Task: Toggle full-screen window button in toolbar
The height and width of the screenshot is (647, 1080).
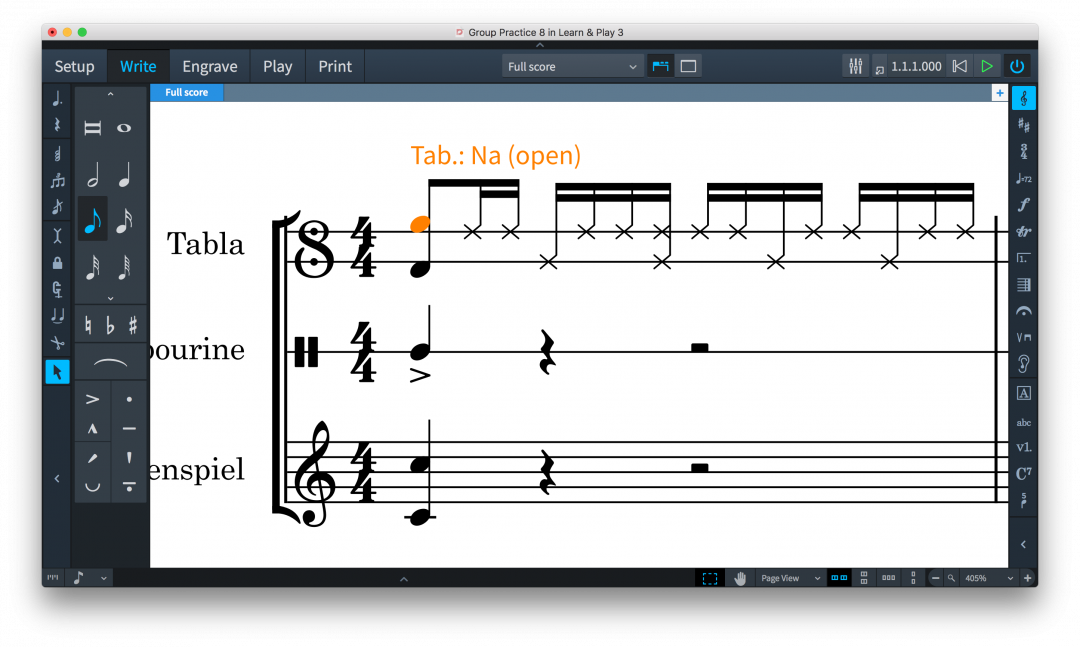Action: pyautogui.click(x=688, y=66)
